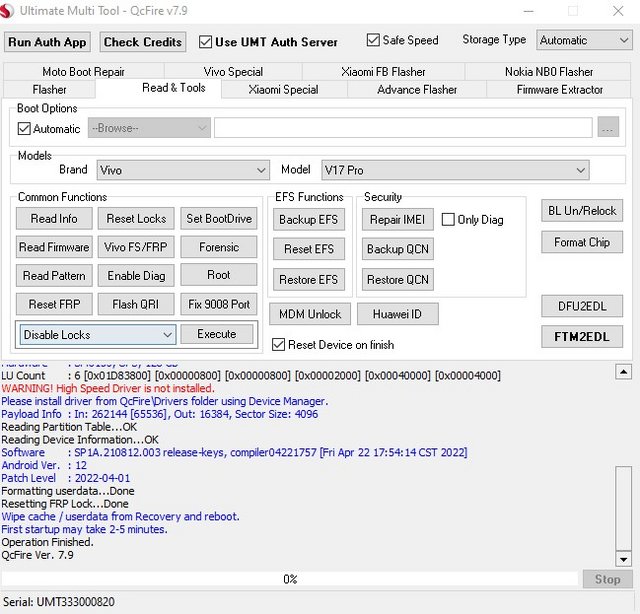Screen dimensions: 640x614
Task: Enable the Only Diag checkbox
Action: point(448,220)
